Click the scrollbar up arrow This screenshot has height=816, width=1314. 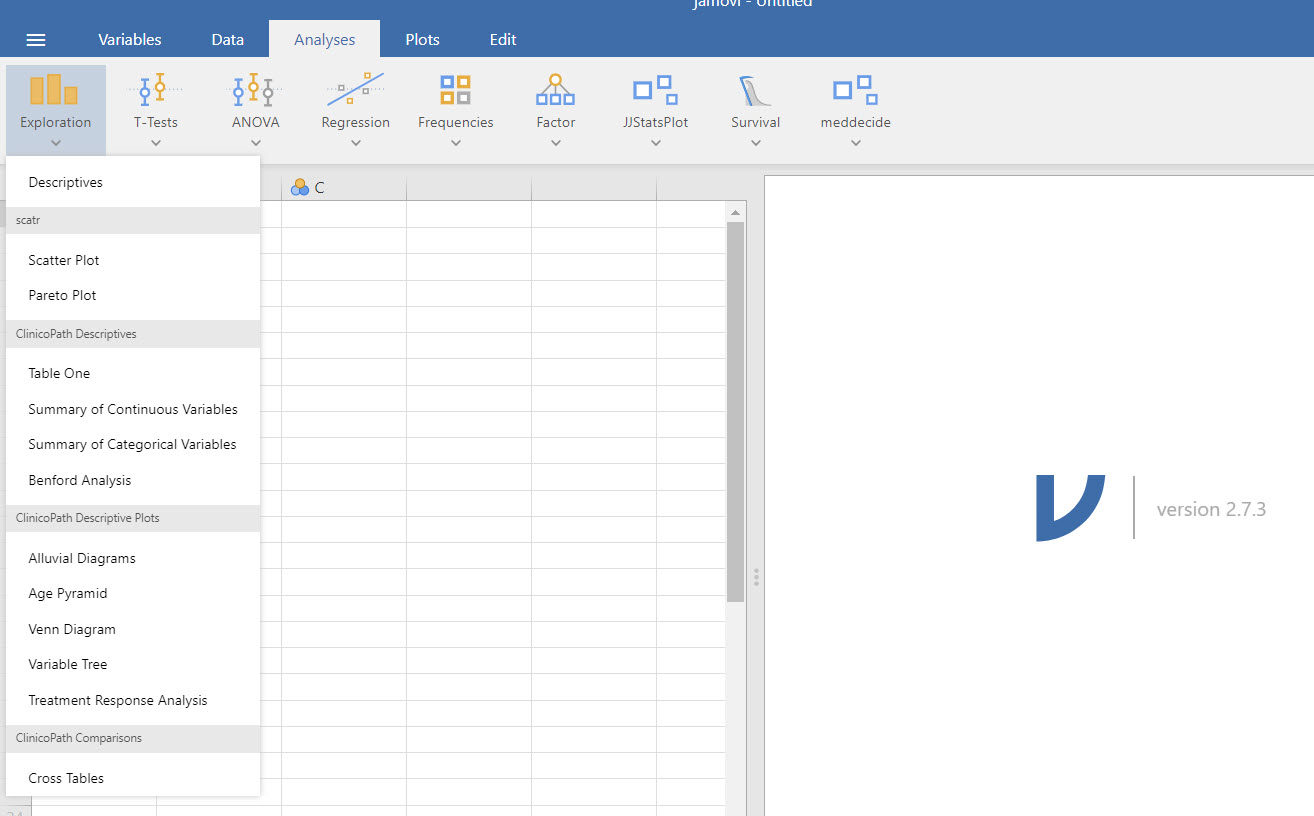pos(736,213)
